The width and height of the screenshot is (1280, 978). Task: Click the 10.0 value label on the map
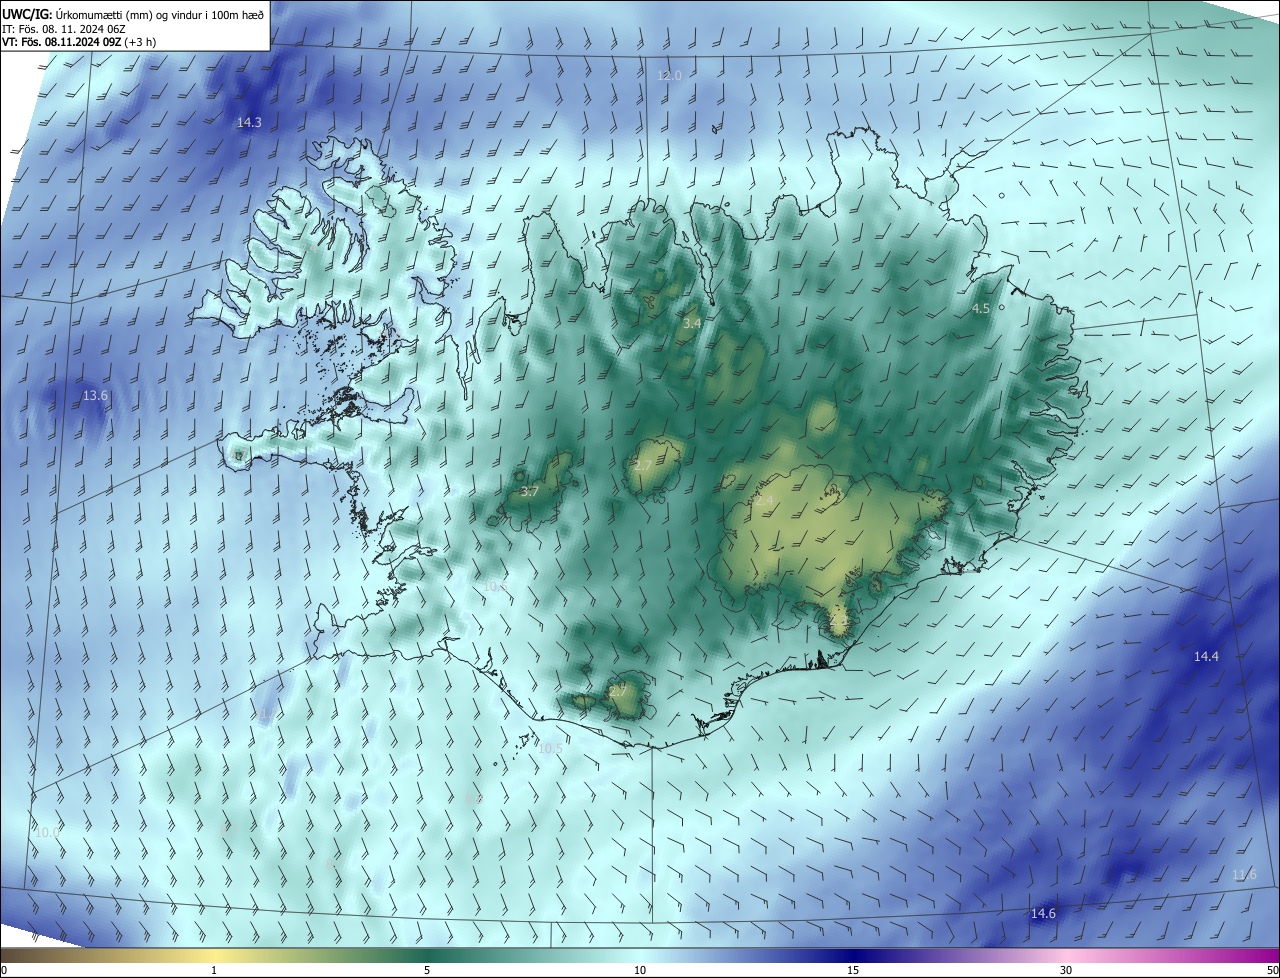(47, 833)
